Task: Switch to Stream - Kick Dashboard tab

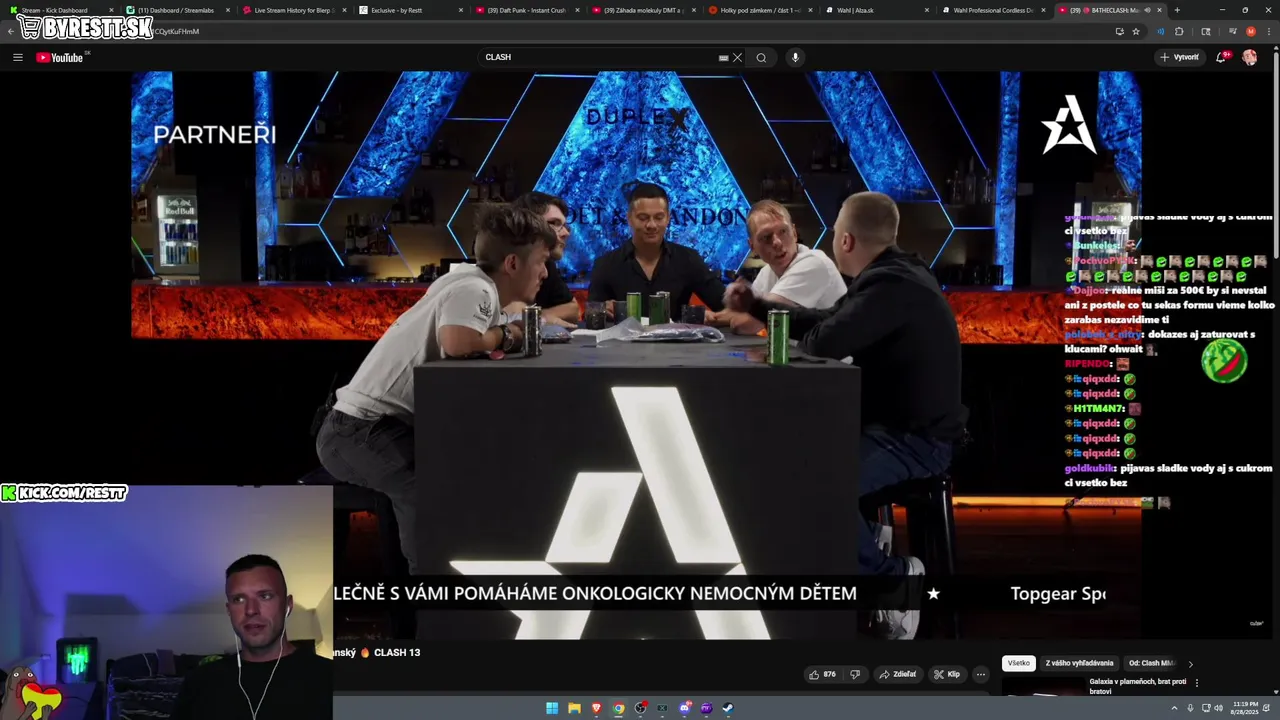Action: [60, 10]
